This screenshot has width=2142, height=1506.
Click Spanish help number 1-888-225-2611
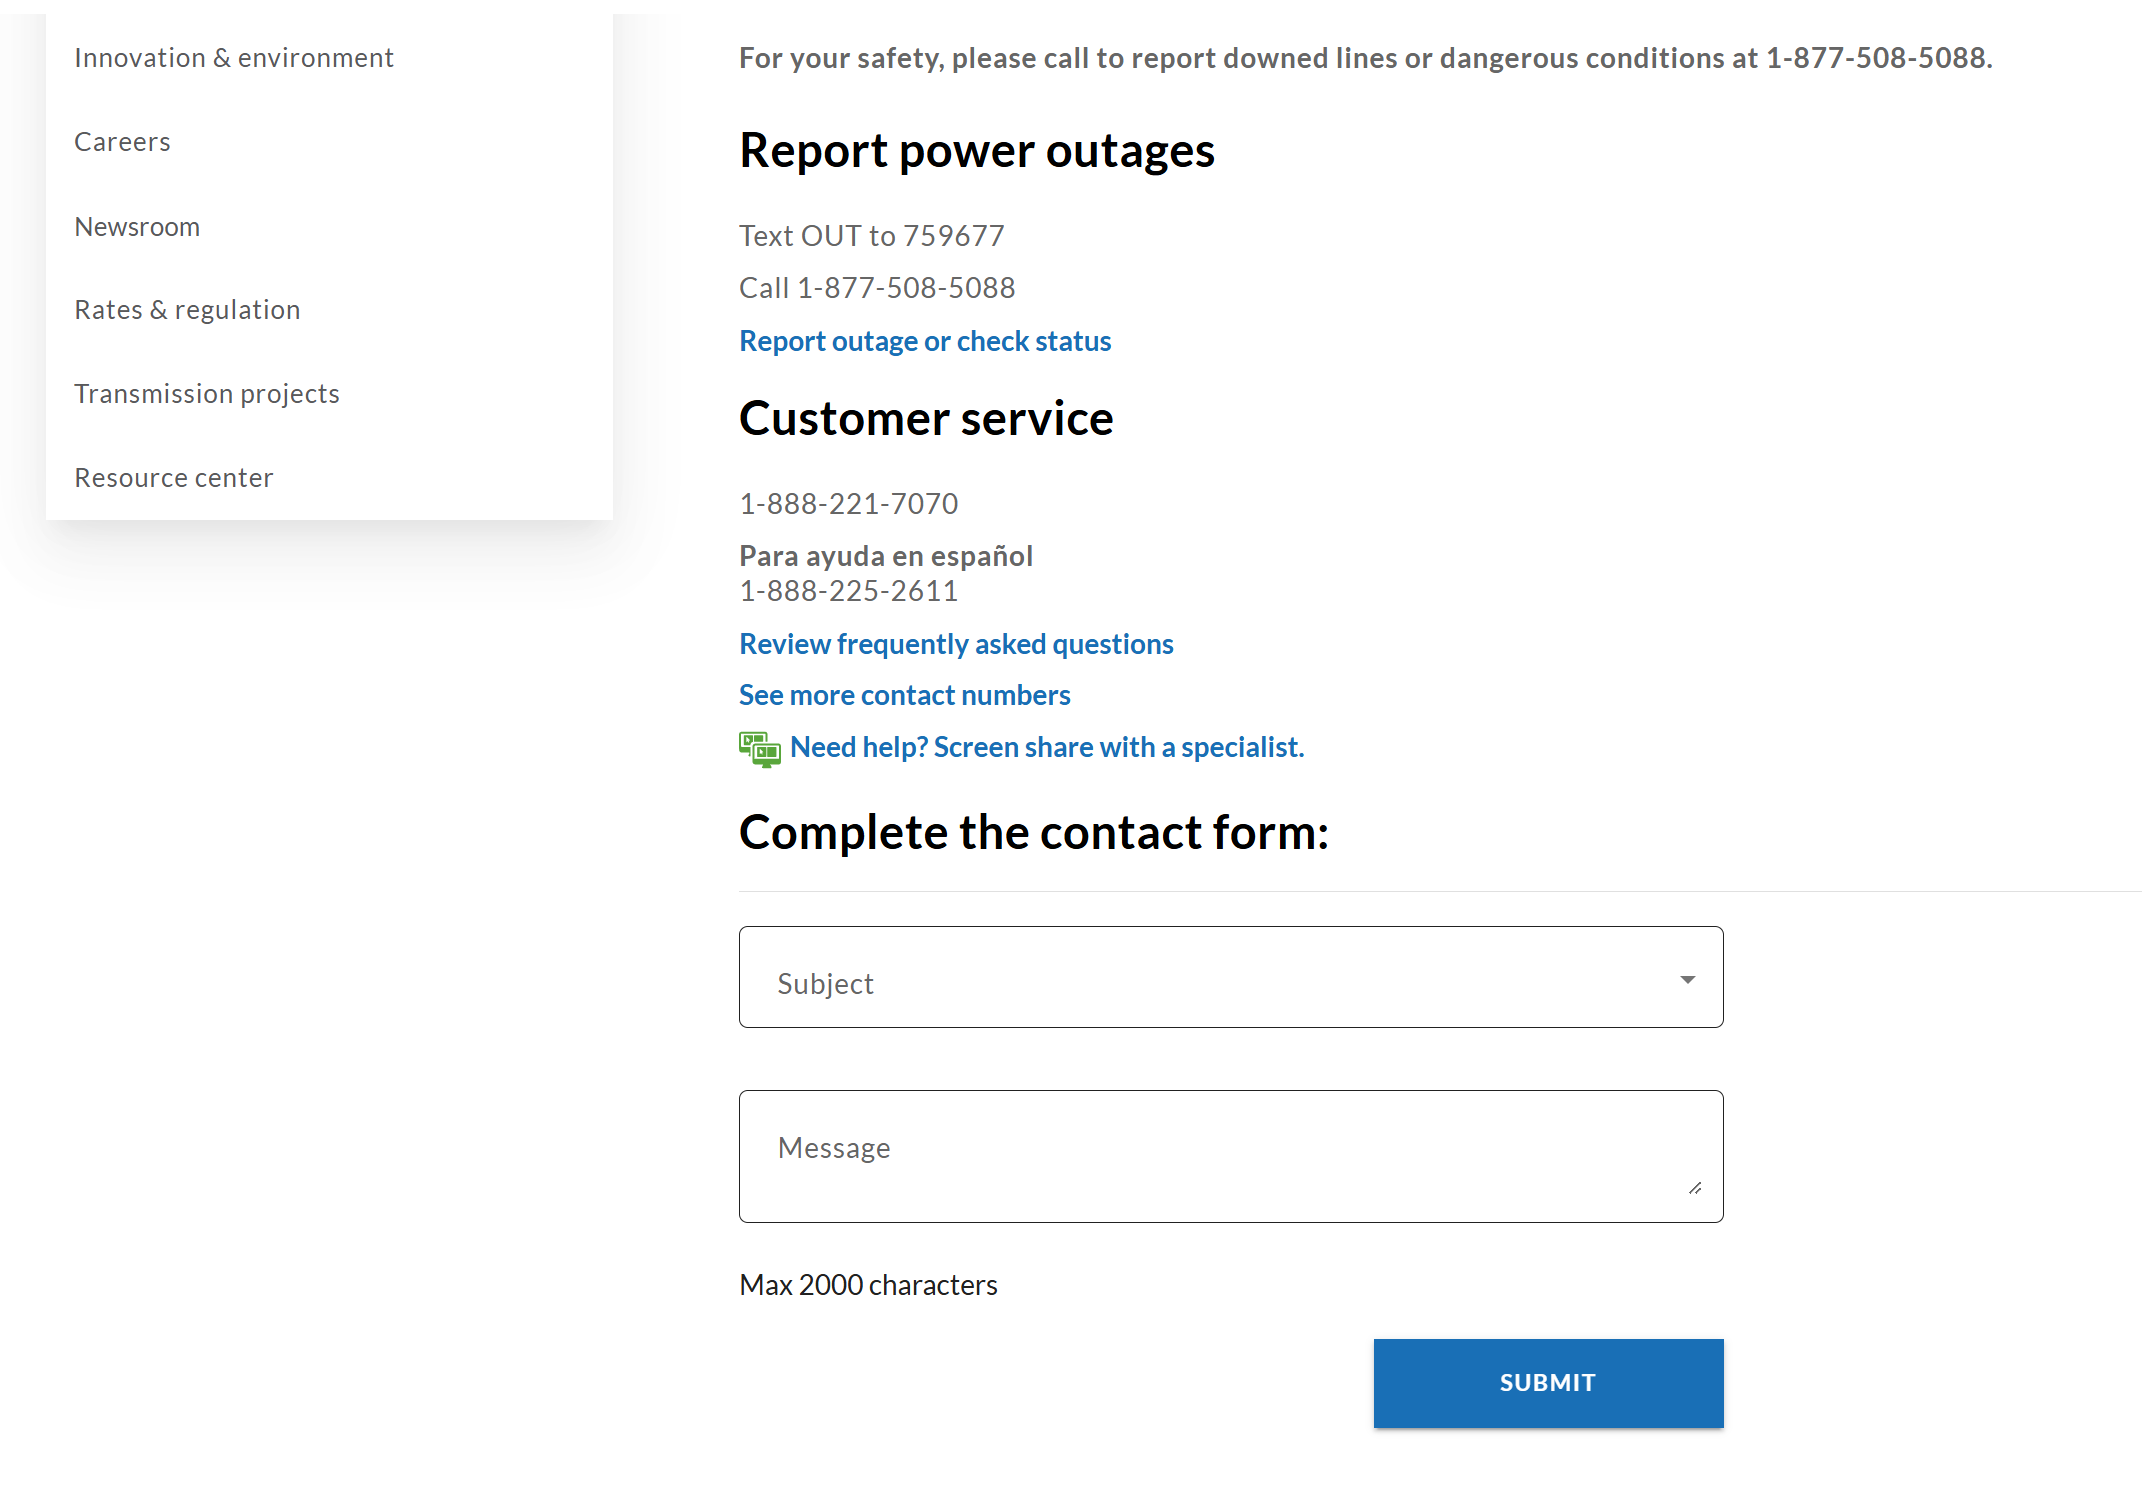849,591
